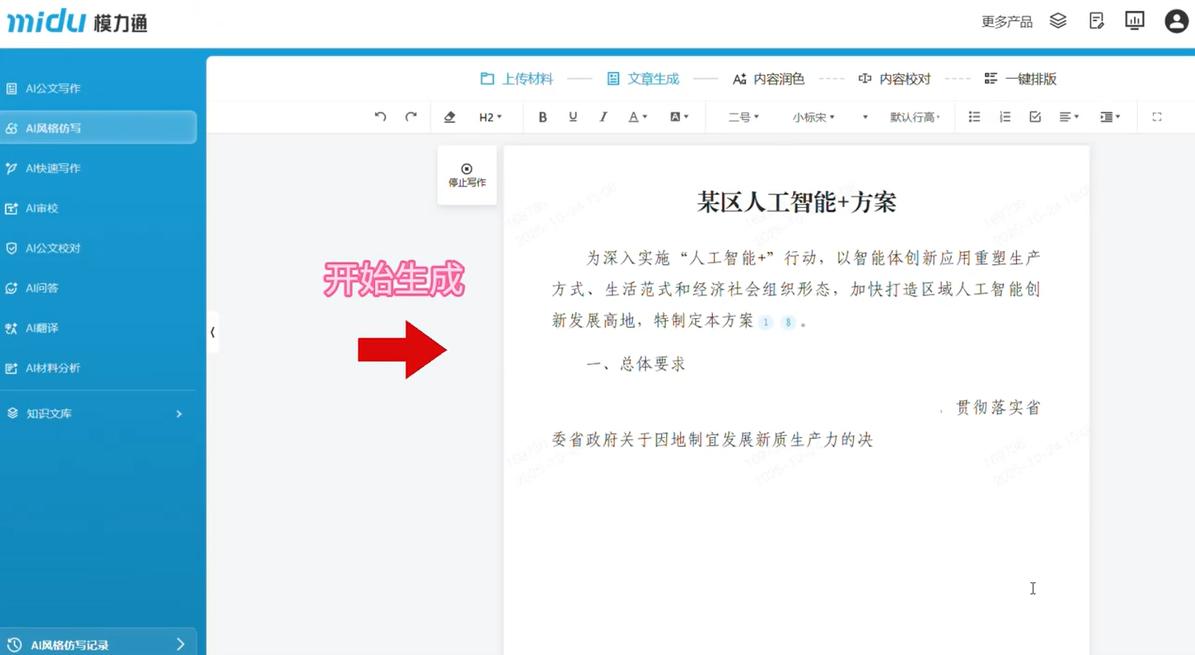
Task: Go to the 内容润色 step
Action: [x=768, y=79]
